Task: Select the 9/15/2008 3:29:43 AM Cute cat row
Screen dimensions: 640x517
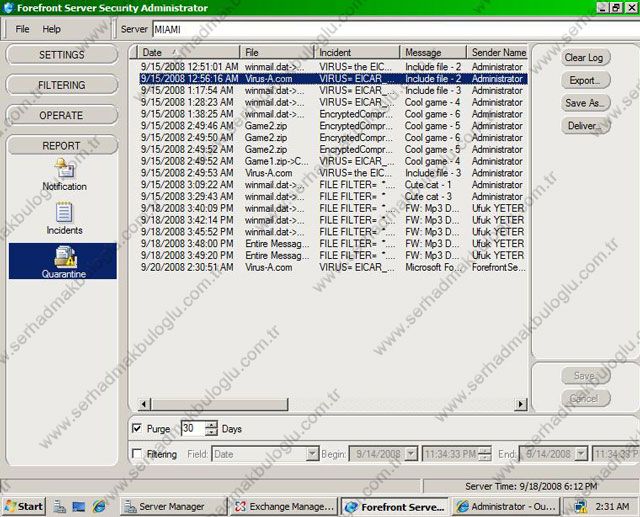Action: coord(333,196)
